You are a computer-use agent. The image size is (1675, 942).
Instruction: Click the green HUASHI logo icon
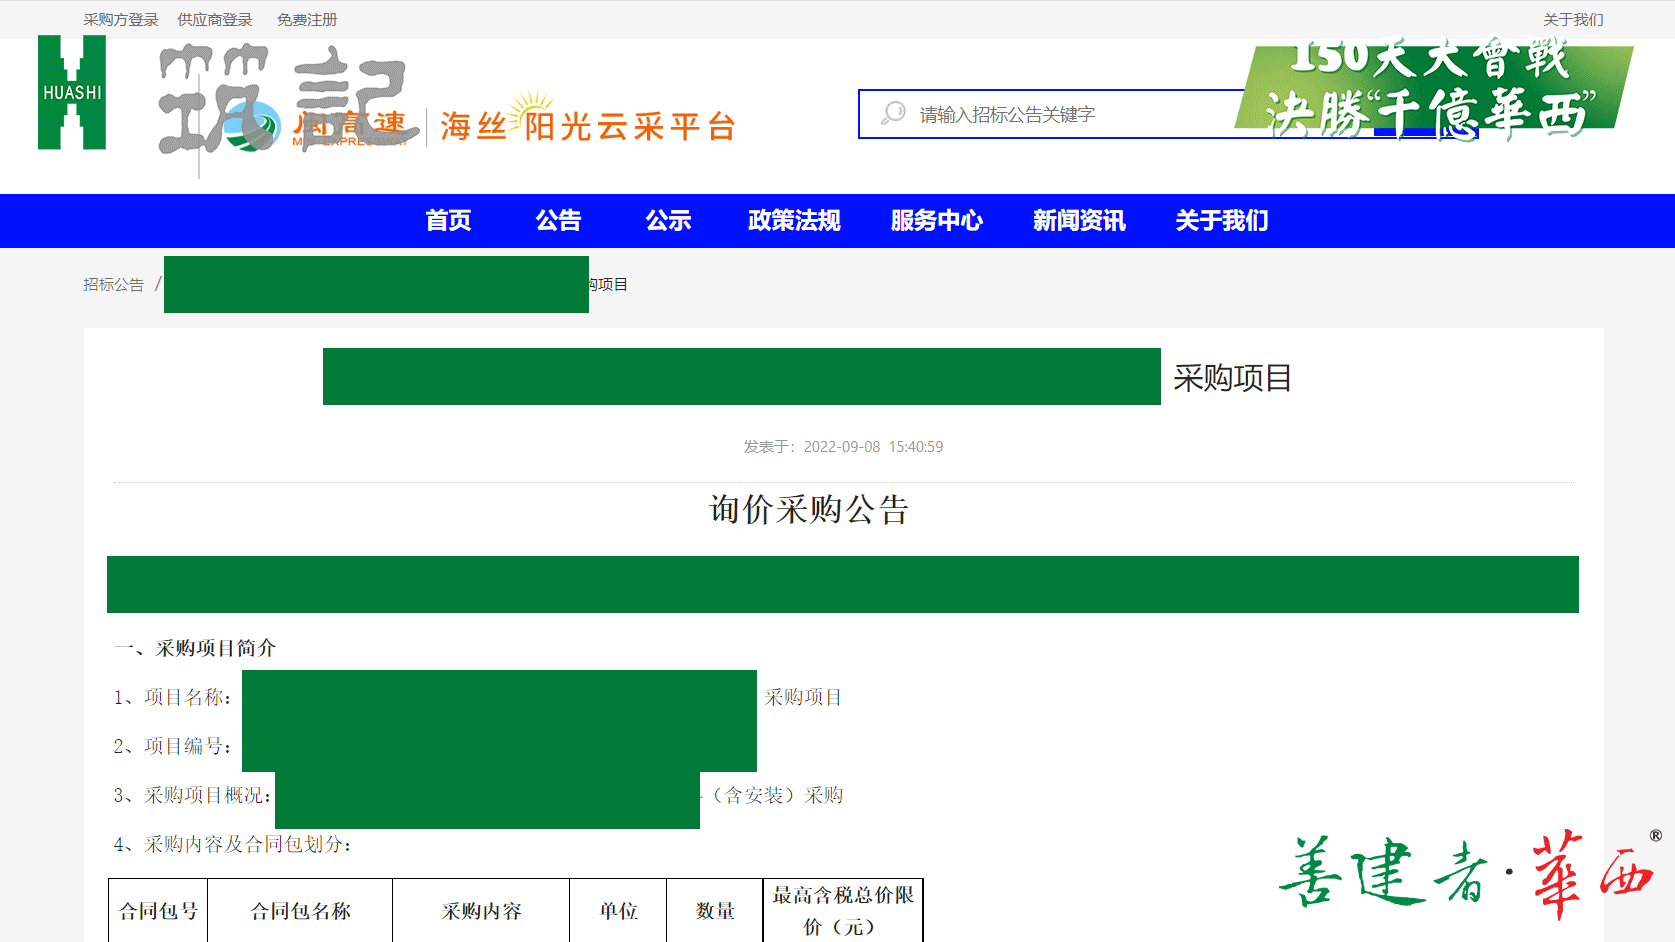coord(72,92)
